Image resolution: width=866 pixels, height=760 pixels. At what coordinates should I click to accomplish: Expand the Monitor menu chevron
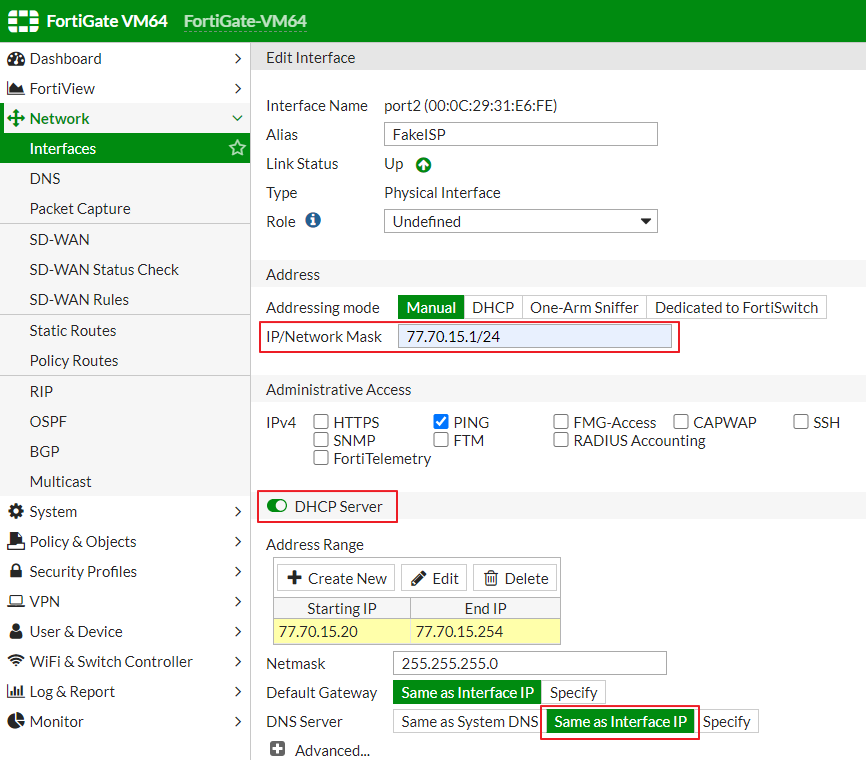coord(238,721)
